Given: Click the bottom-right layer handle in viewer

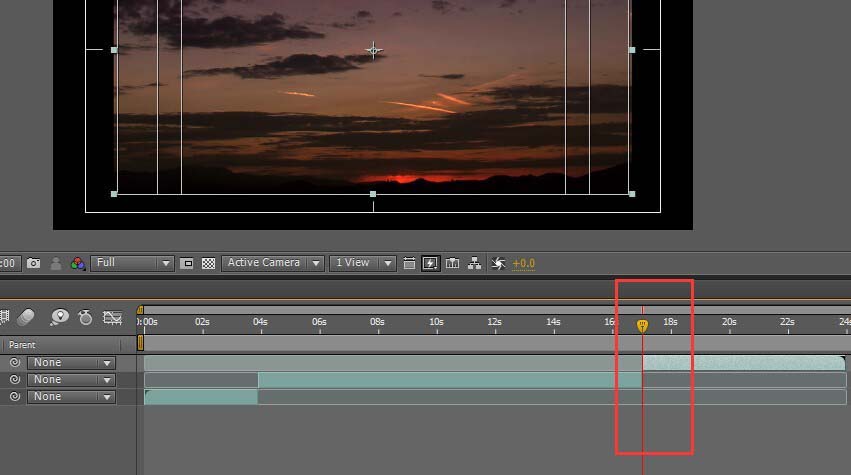Looking at the screenshot, I should (632, 194).
